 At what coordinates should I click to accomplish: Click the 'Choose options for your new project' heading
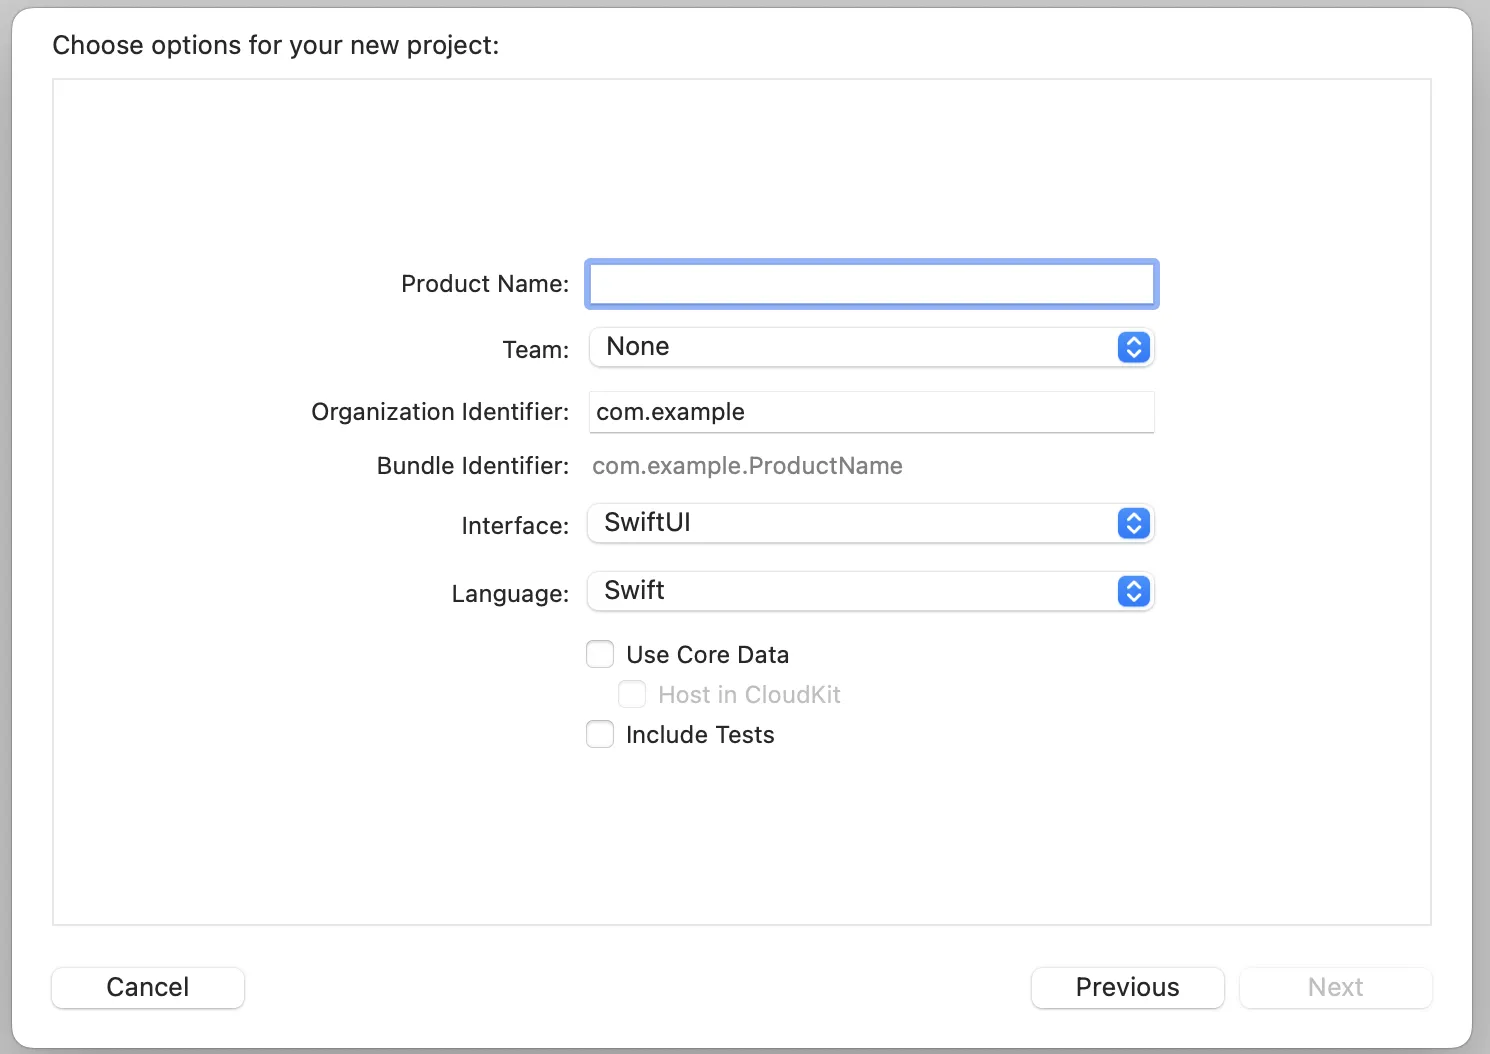[x=276, y=45]
